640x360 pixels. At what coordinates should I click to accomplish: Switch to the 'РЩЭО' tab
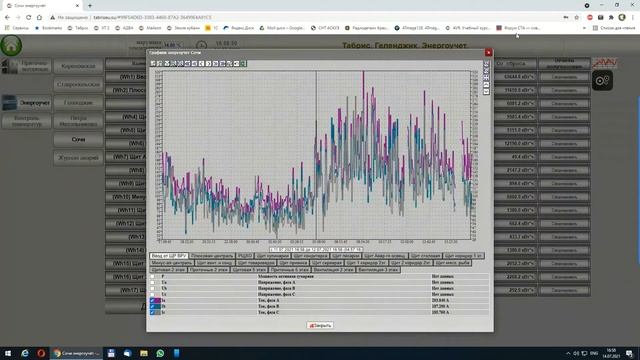pyautogui.click(x=245, y=256)
